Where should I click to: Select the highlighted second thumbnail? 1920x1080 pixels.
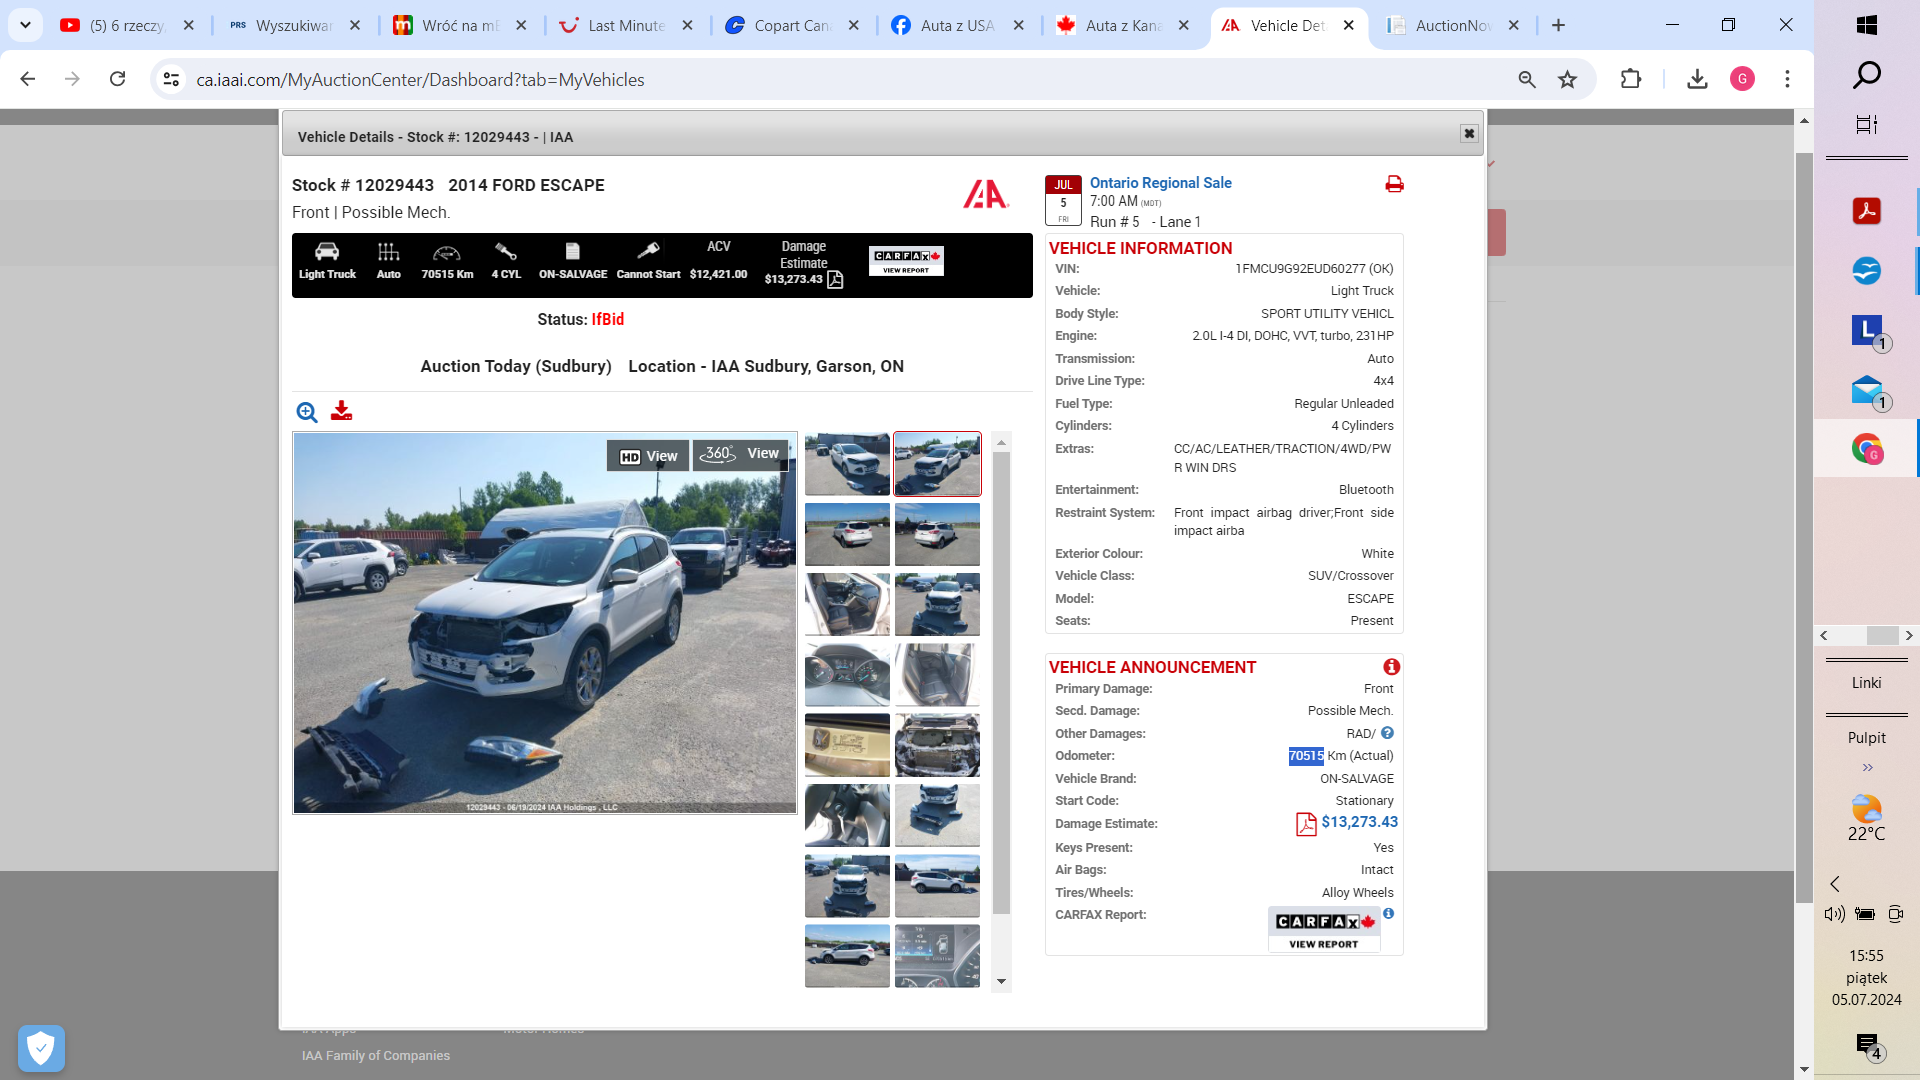point(937,464)
